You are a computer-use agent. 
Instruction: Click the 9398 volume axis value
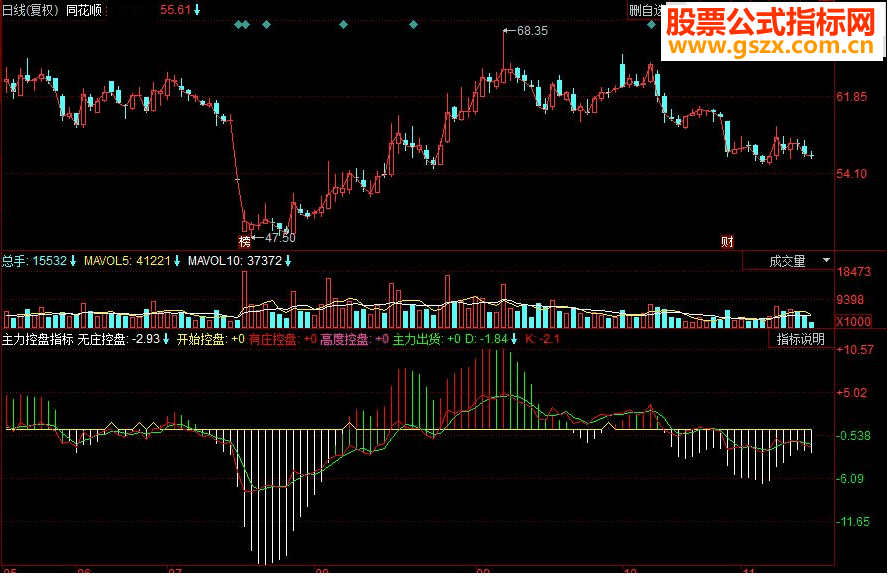click(x=850, y=299)
